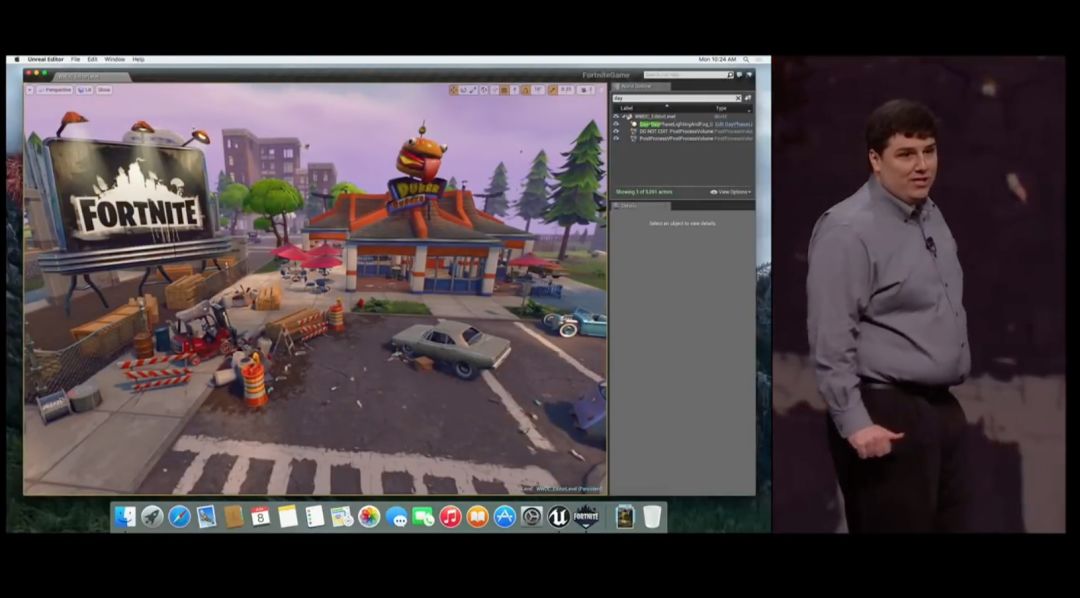Hide the DO NOT EDIT PostProcessVolume actor

[x=616, y=131]
